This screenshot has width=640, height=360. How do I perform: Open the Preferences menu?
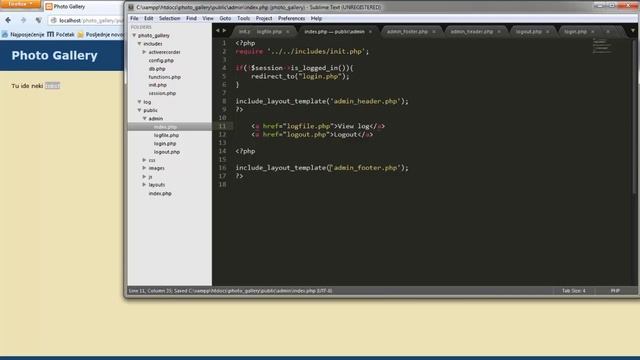[x=291, y=18]
